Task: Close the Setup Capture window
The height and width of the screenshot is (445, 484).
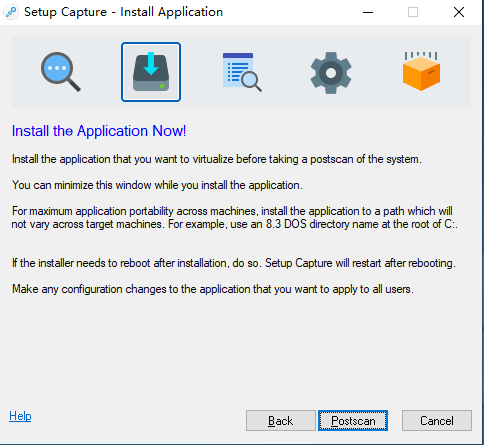Action: tap(459, 12)
